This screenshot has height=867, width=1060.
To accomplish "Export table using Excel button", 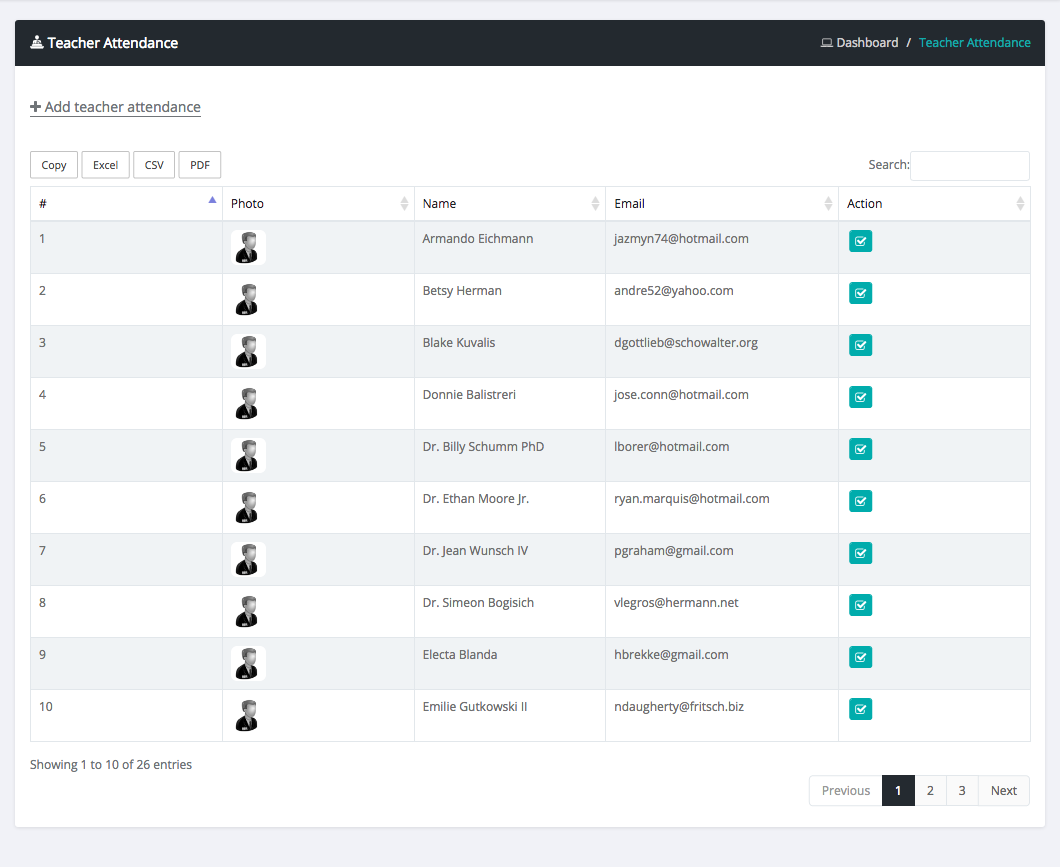I will pyautogui.click(x=105, y=165).
